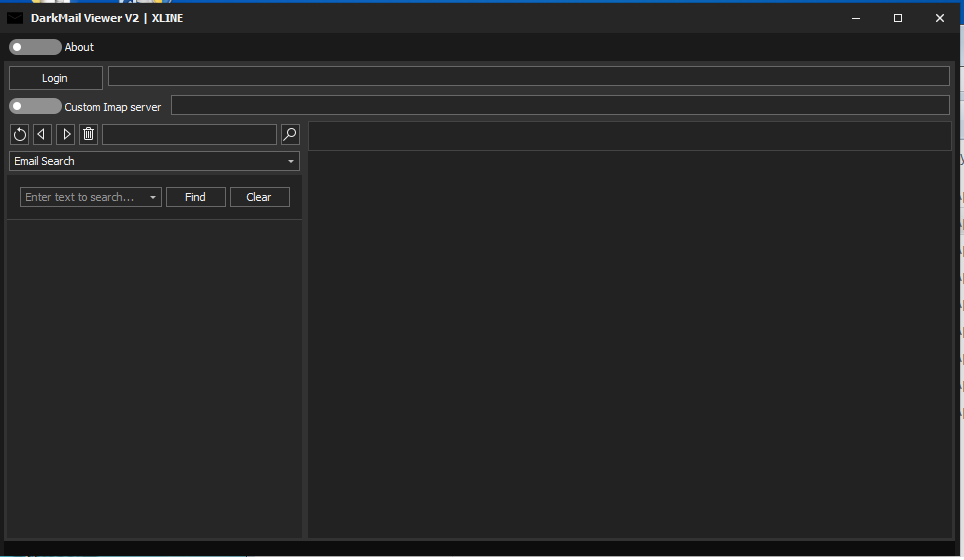The width and height of the screenshot is (964, 560).
Task: Click the magnifier search icon
Action: (x=290, y=134)
